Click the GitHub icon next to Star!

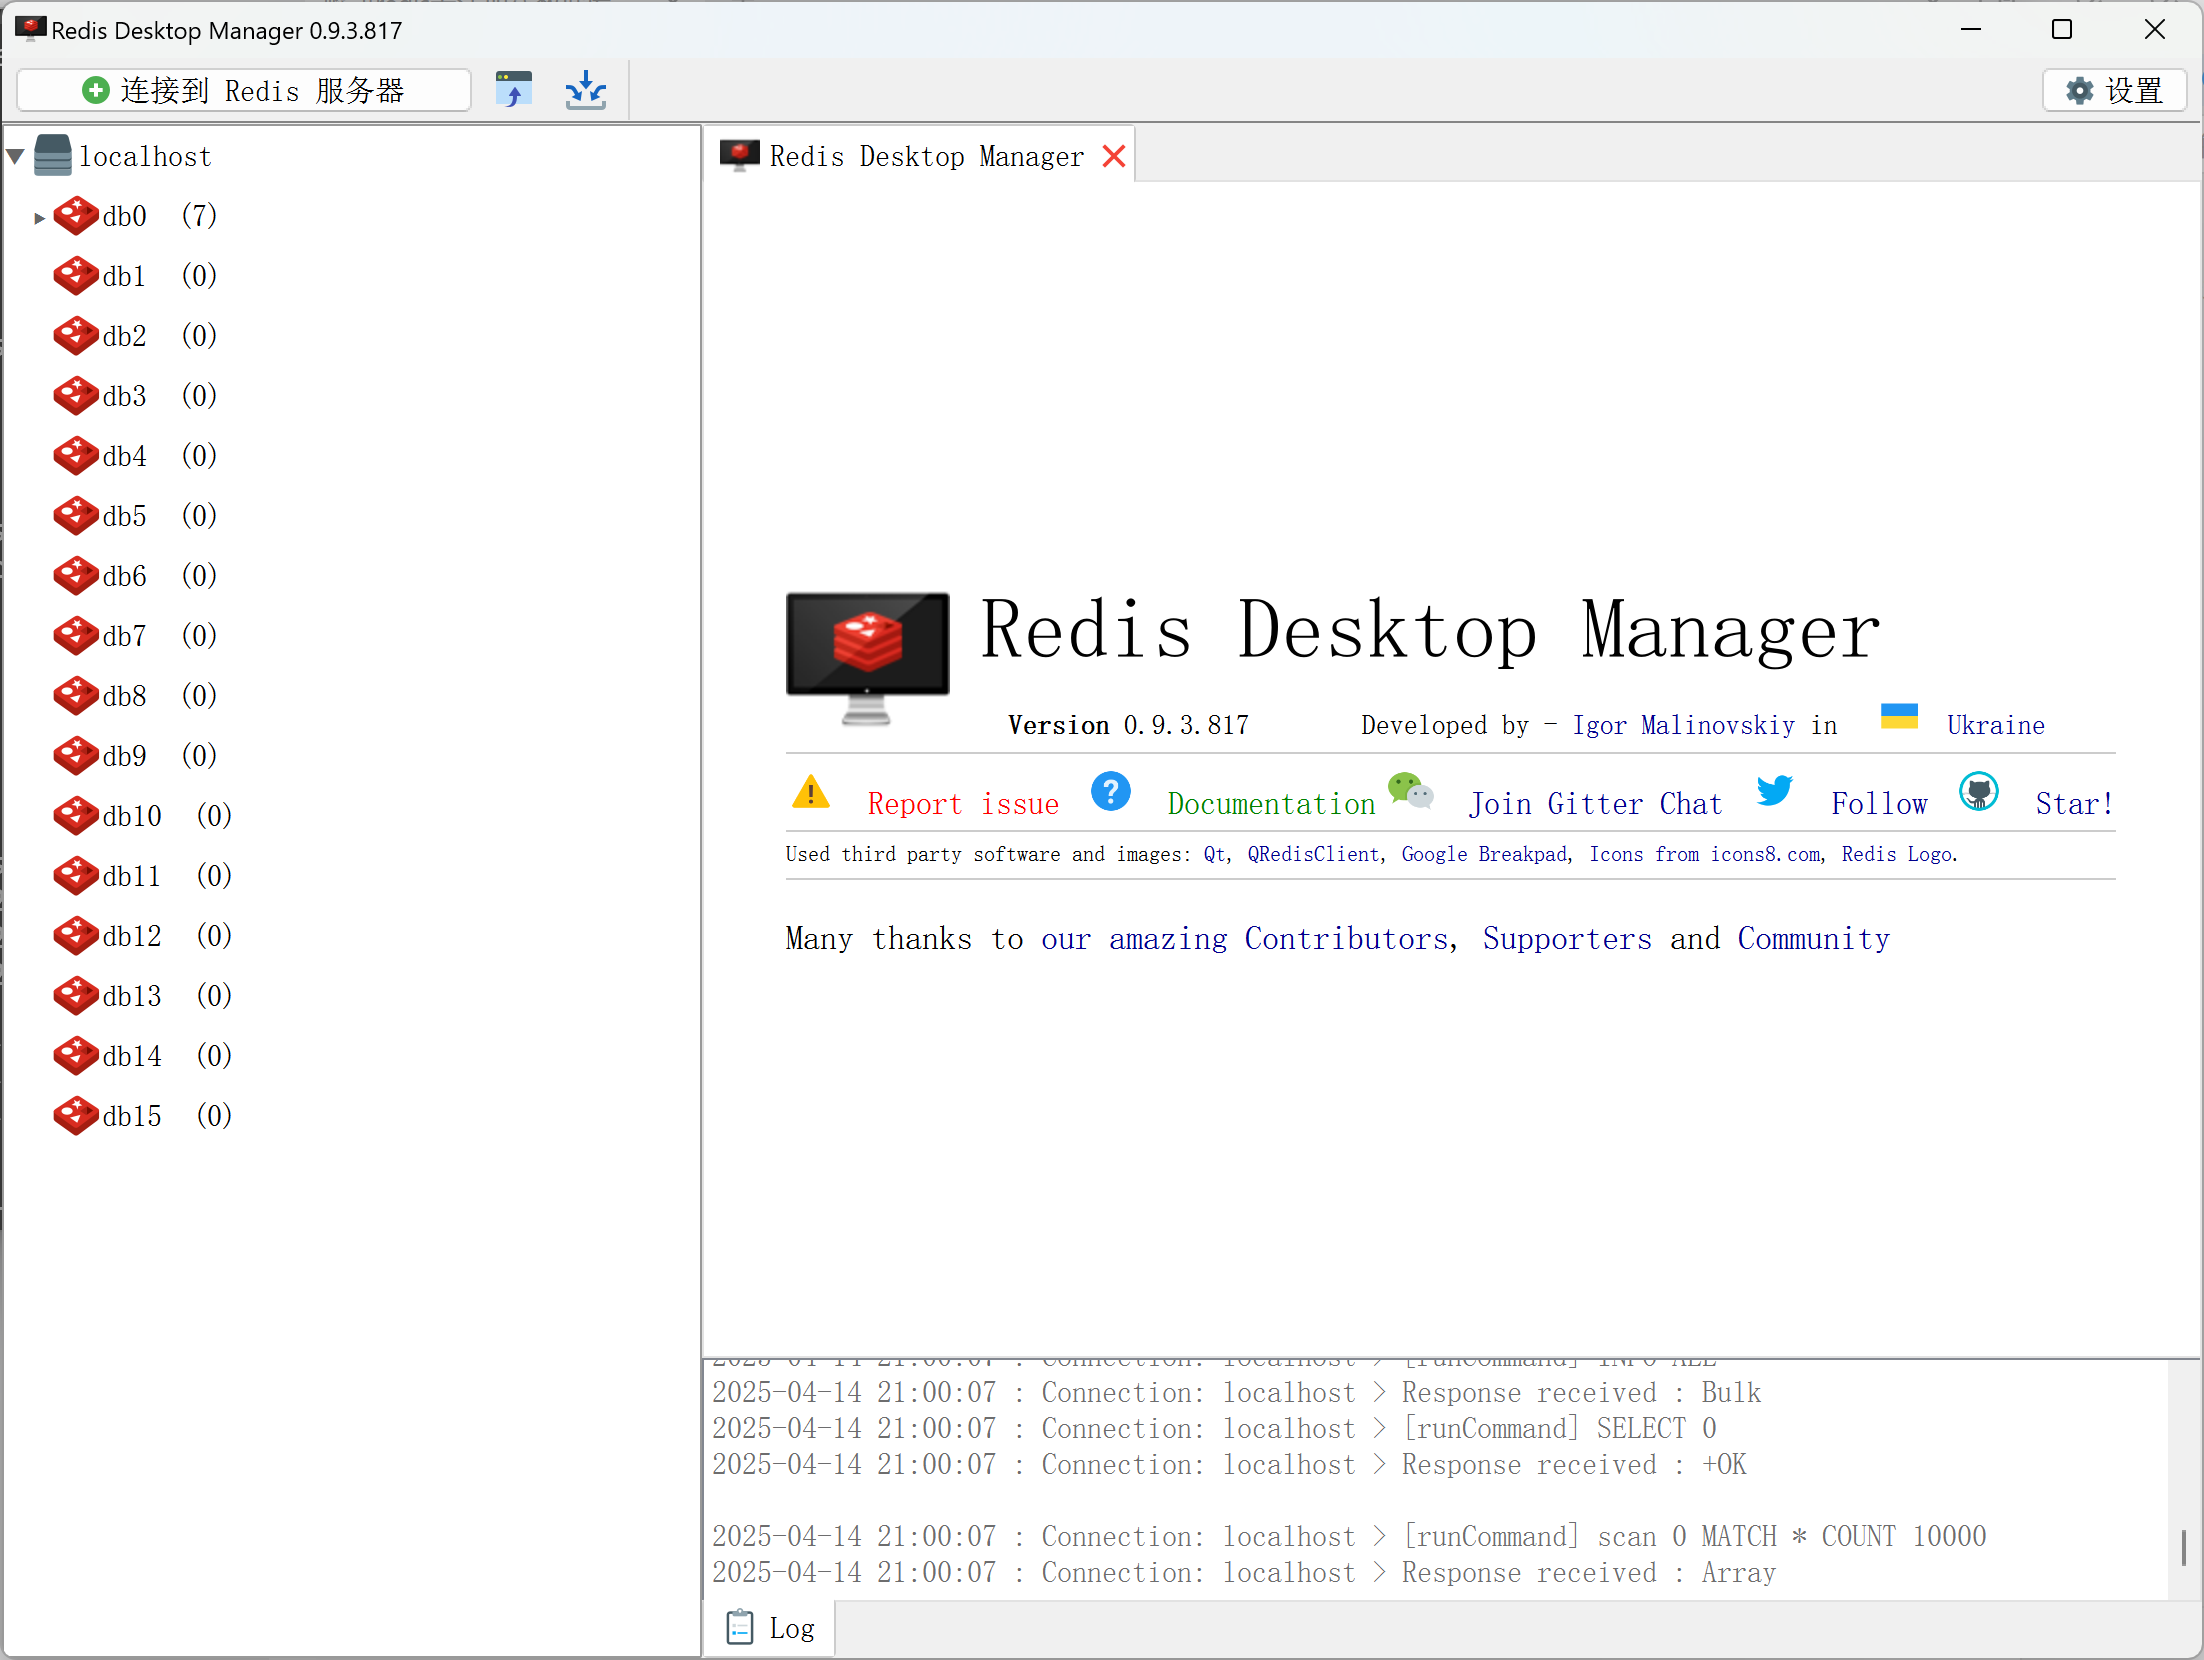[1978, 792]
